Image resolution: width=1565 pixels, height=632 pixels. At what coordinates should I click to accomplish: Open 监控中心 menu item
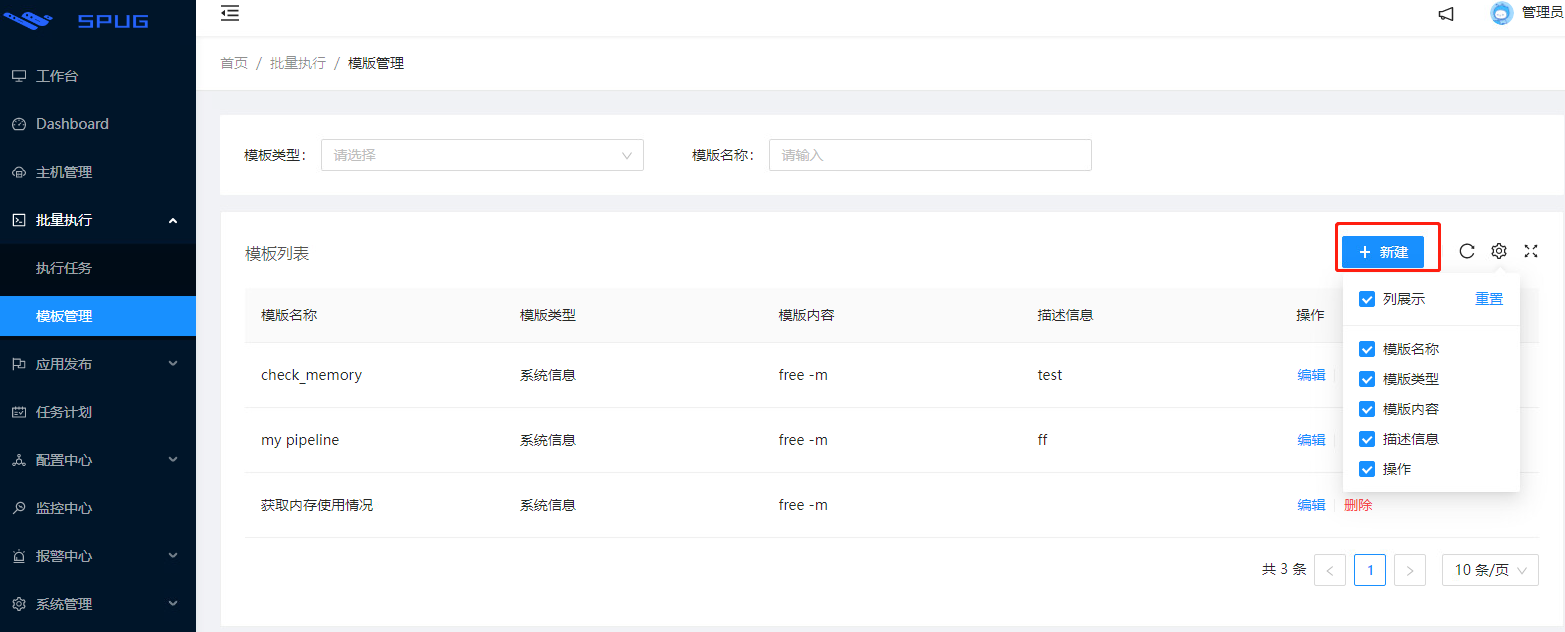[98, 508]
